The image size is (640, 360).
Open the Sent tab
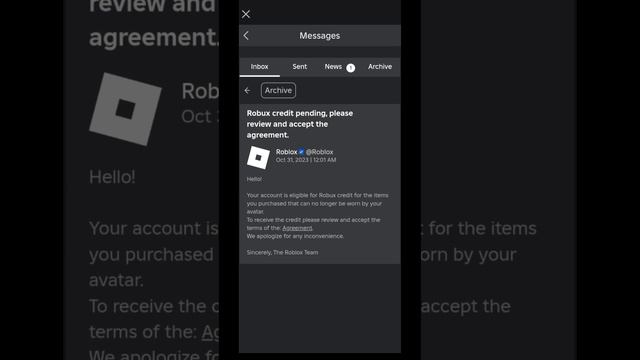click(x=300, y=67)
